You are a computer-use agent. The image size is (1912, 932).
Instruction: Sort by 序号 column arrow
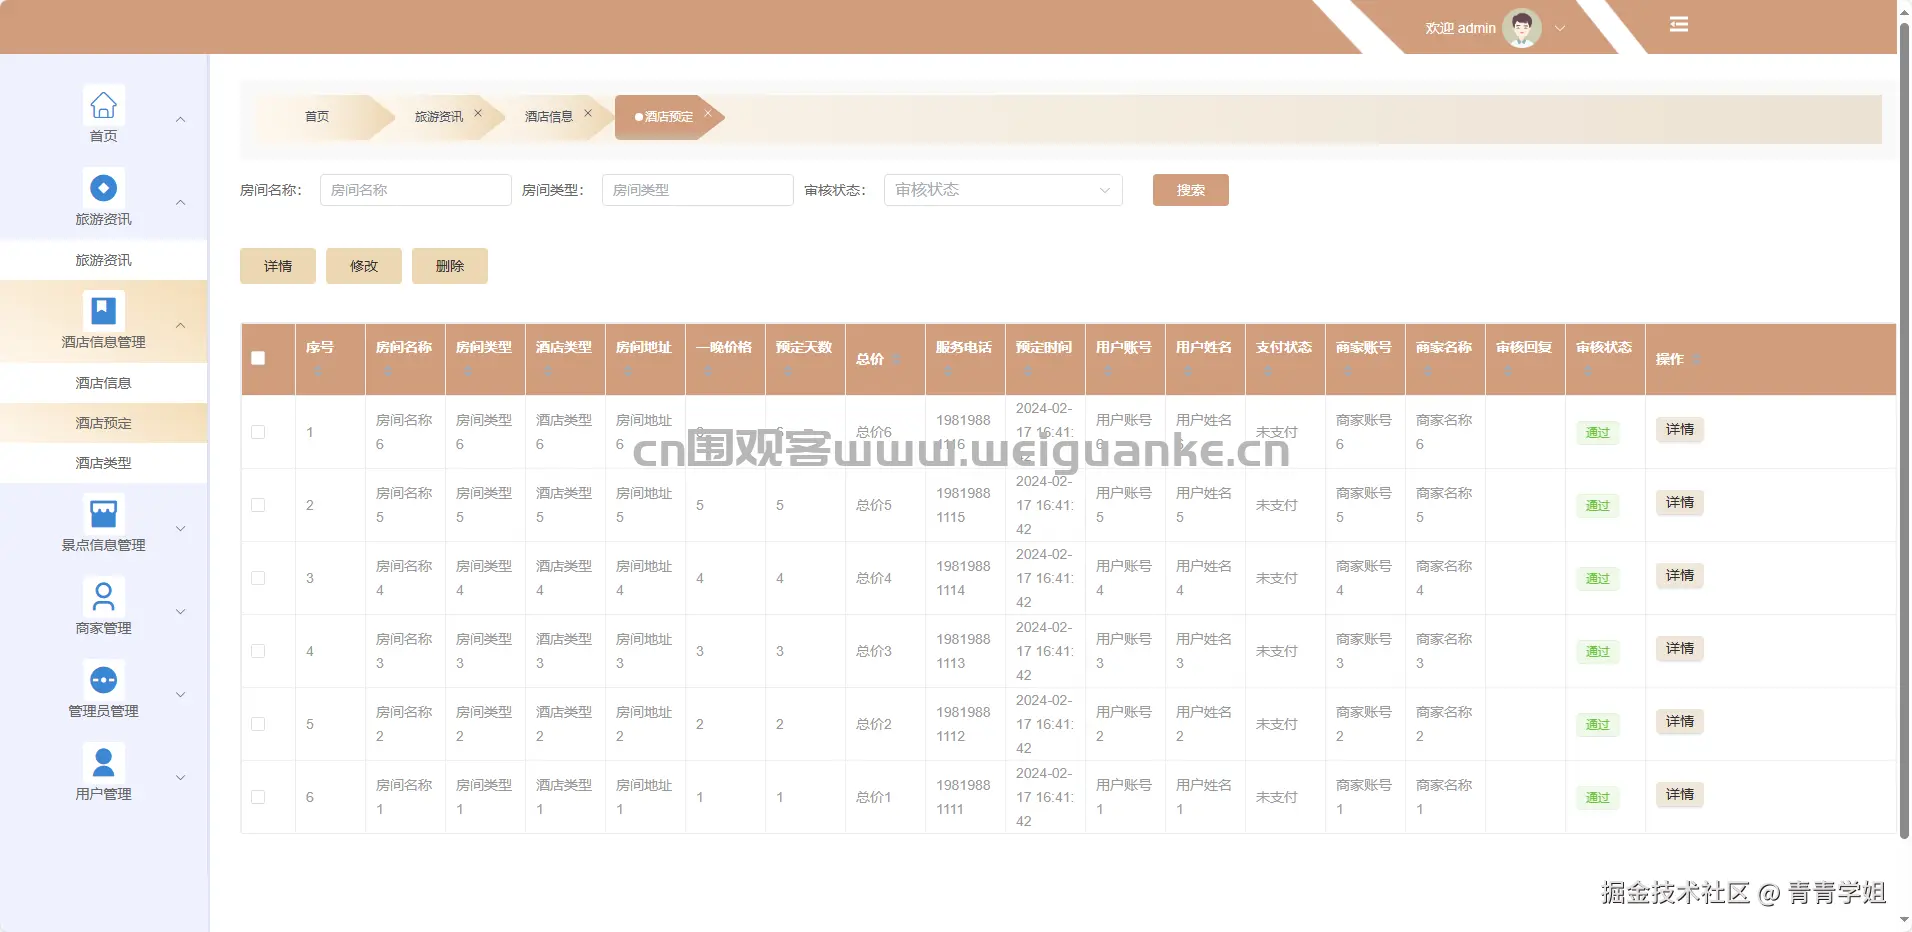click(x=319, y=371)
